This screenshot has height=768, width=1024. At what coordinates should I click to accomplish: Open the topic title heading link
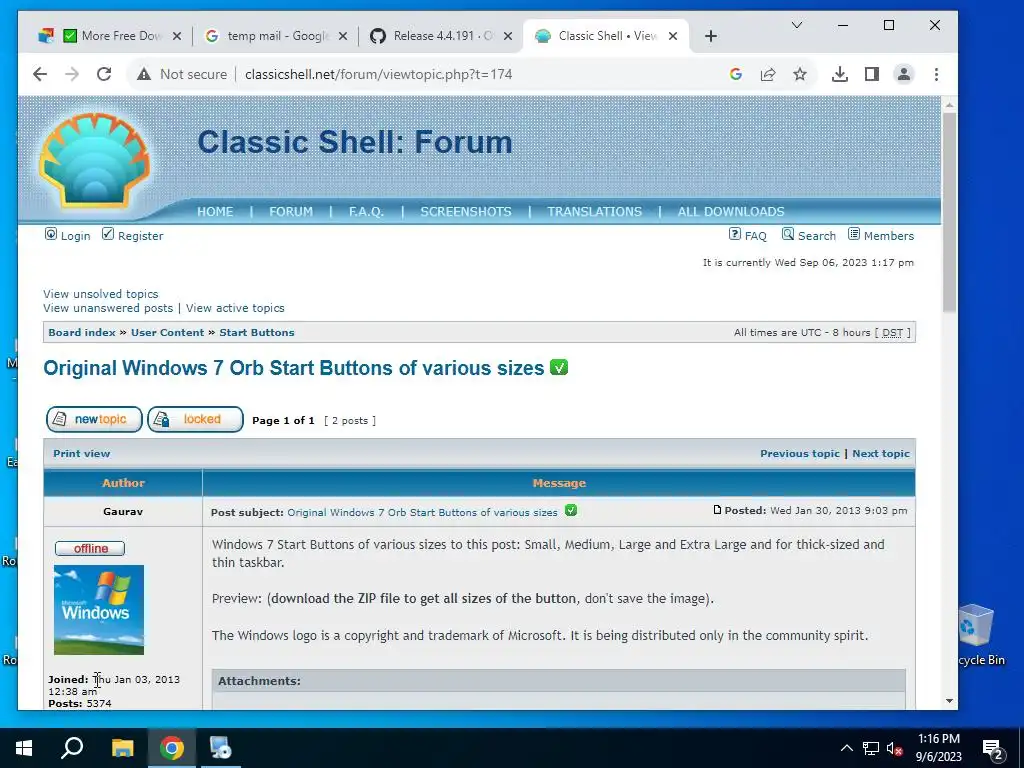pyautogui.click(x=294, y=368)
